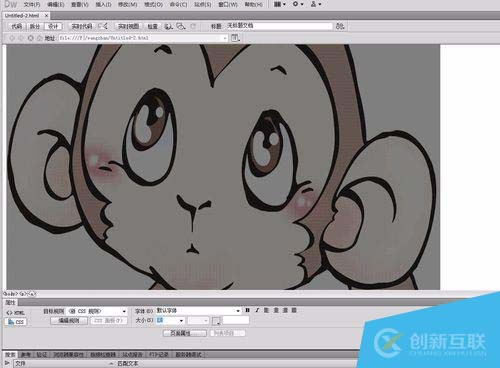Click the back arrow in the address bar
Screen dimensions: 500x368
pos(12,38)
